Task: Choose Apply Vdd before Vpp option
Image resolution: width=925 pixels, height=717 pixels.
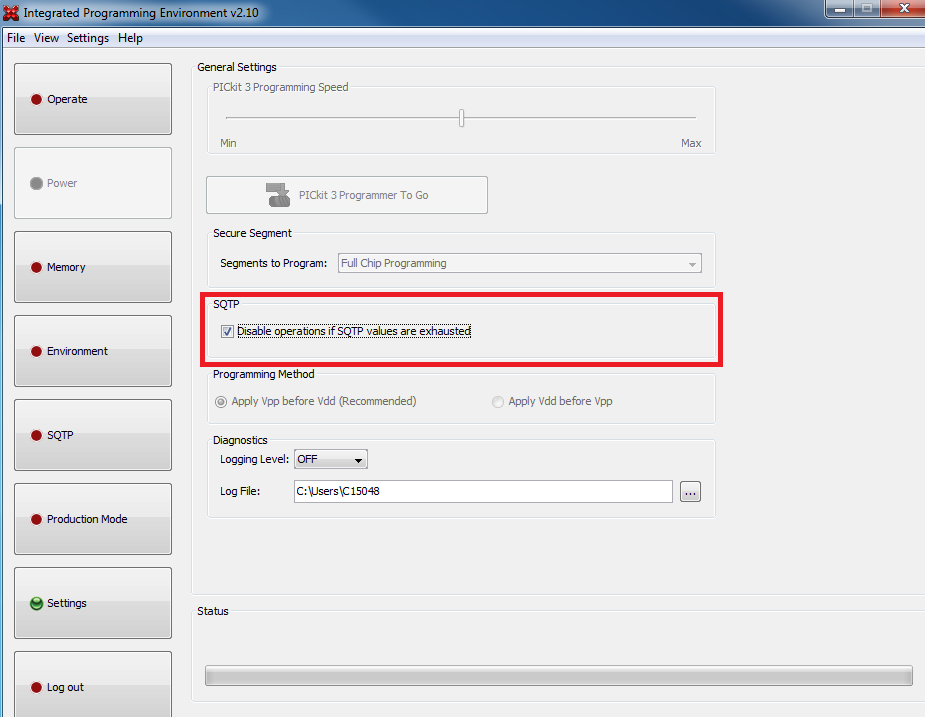Action: [x=498, y=401]
